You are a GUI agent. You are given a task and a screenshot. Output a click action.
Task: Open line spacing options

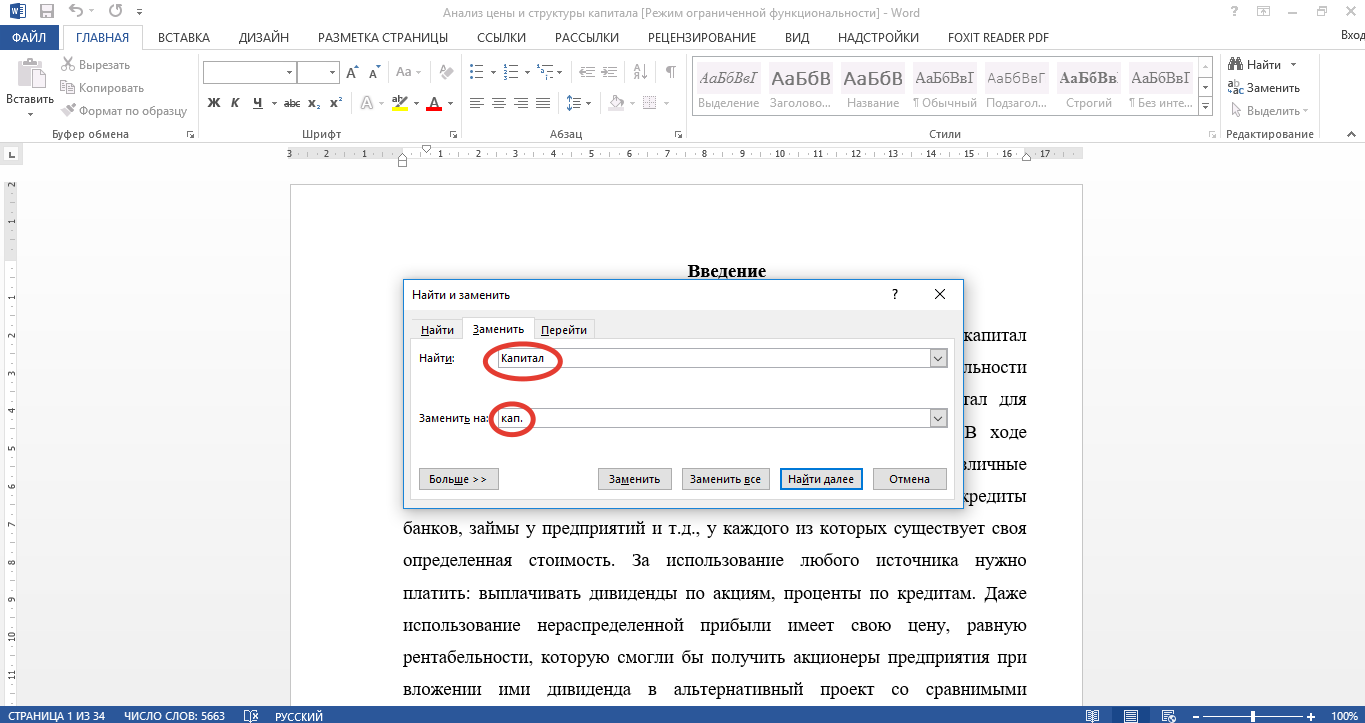click(x=578, y=103)
